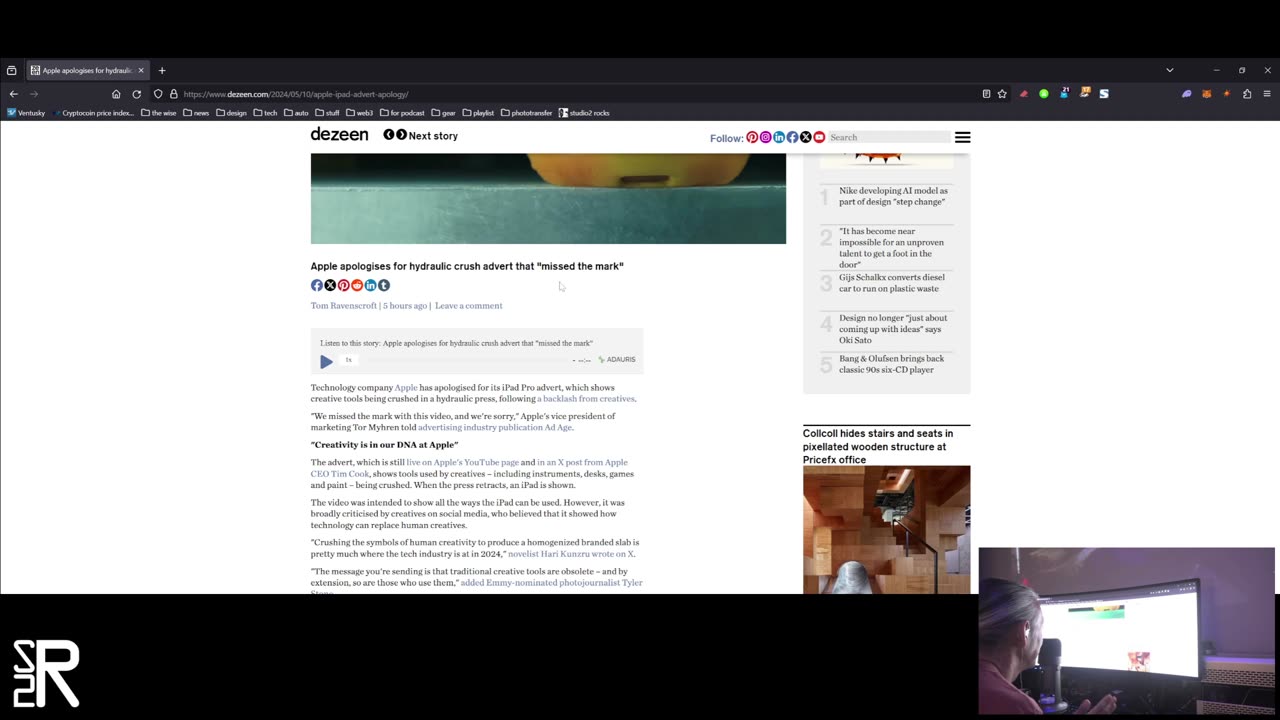Viewport: 1280px width, 720px height.
Task: Click the Firefox back arrow
Action: coord(14,94)
